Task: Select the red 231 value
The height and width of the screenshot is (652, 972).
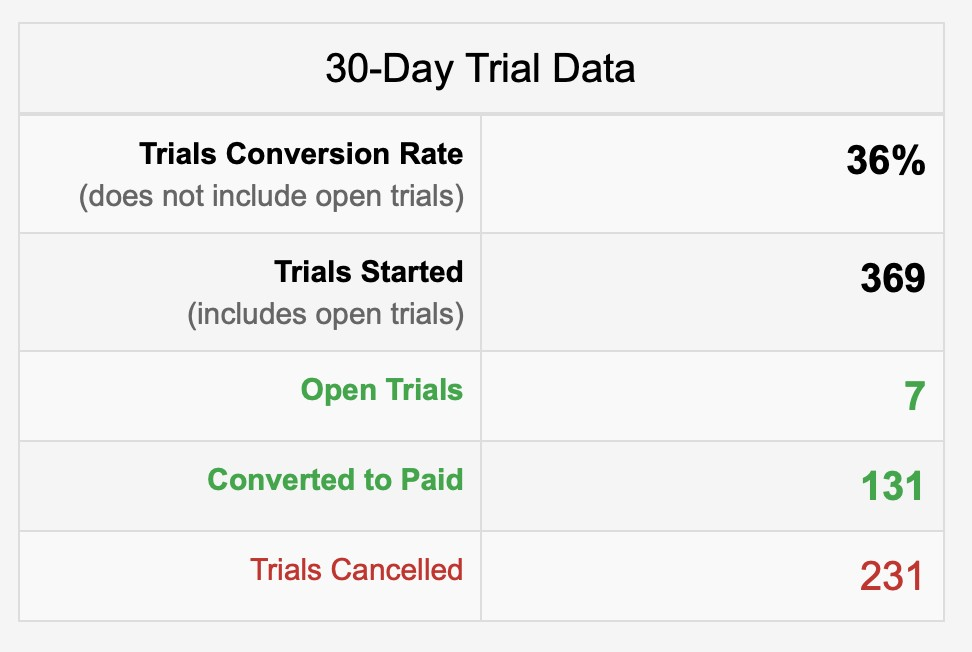Action: (x=892, y=576)
